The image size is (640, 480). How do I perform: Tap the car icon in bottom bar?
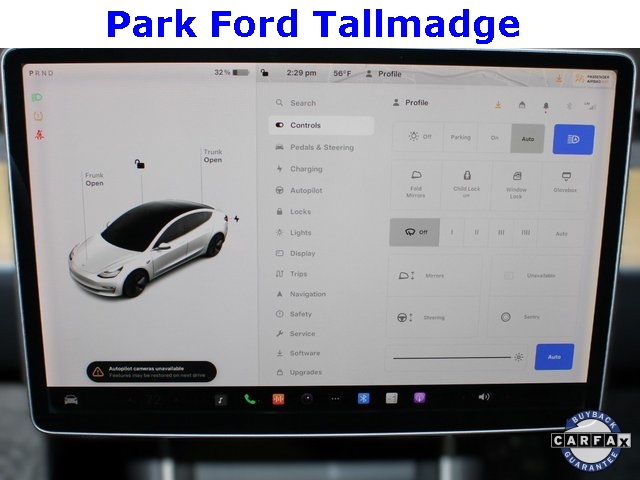click(x=71, y=399)
